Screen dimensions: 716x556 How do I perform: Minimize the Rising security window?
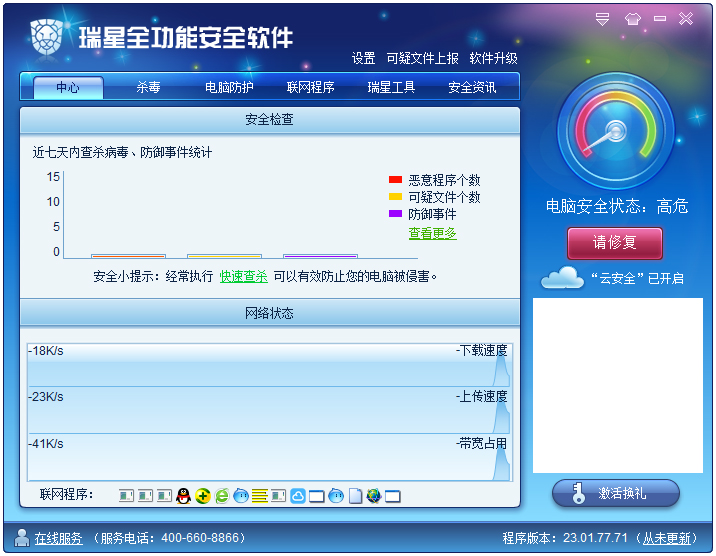coord(659,19)
